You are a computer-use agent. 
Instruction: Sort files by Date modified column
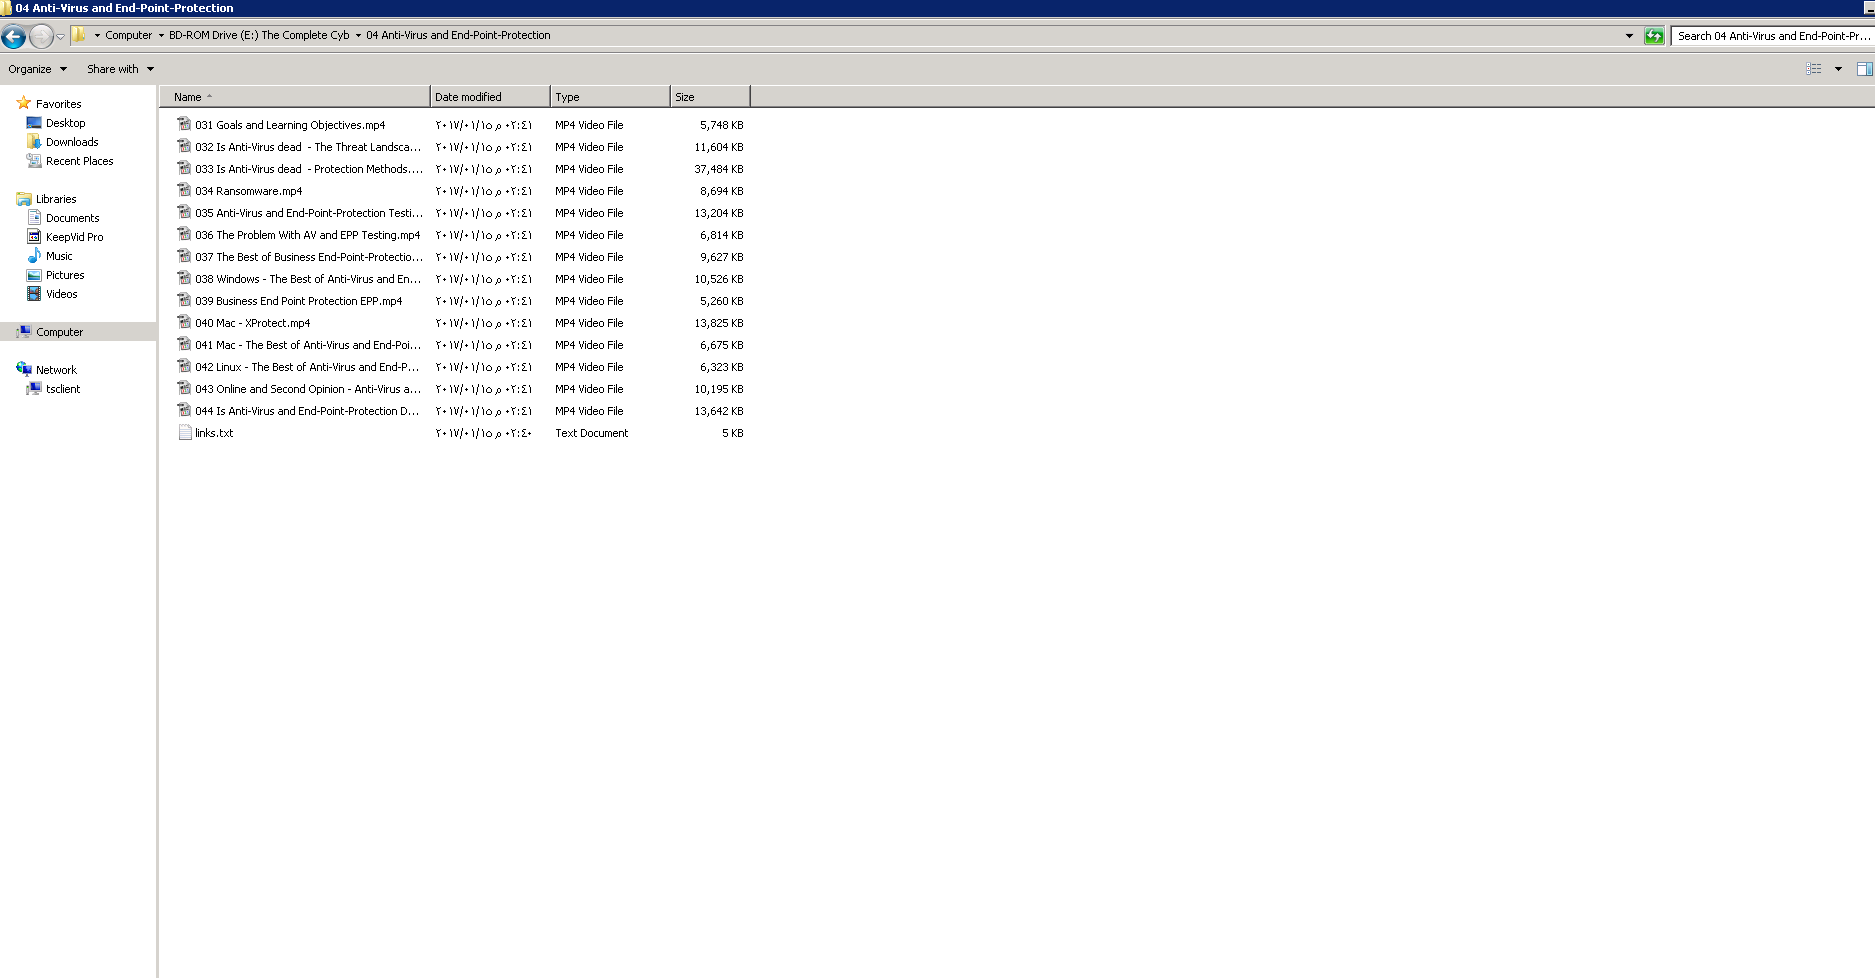click(x=468, y=97)
